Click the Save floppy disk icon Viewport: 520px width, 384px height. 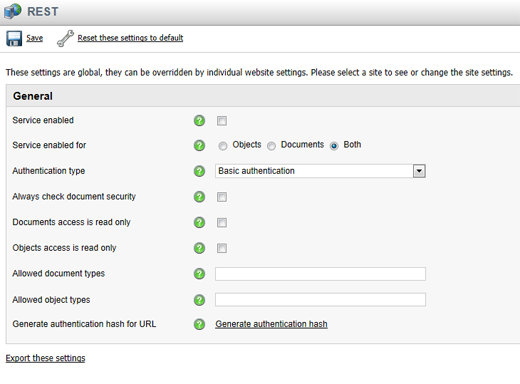click(14, 38)
